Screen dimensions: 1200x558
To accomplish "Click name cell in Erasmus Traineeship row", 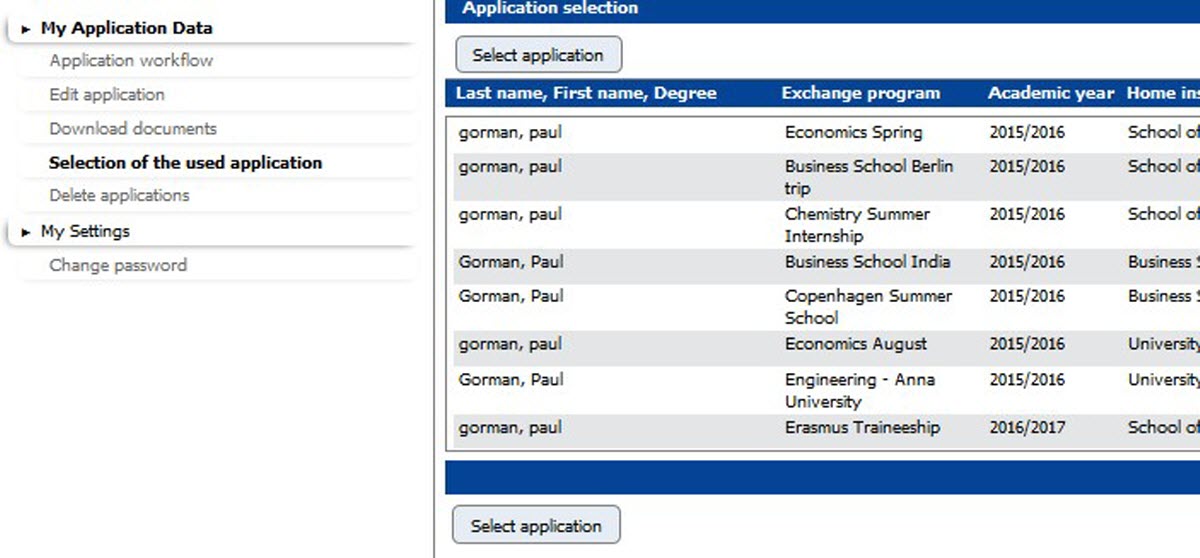I will coord(510,428).
